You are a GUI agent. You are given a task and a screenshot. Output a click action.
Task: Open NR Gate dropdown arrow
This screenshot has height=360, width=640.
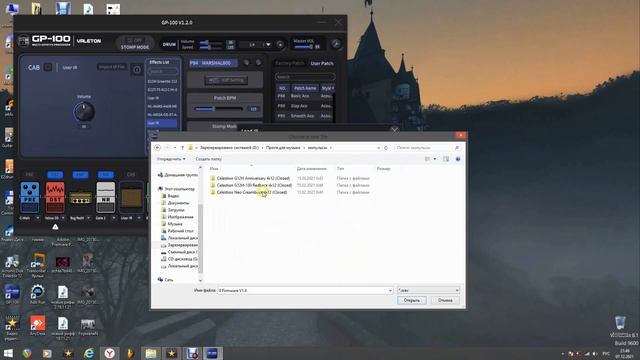coord(113,218)
